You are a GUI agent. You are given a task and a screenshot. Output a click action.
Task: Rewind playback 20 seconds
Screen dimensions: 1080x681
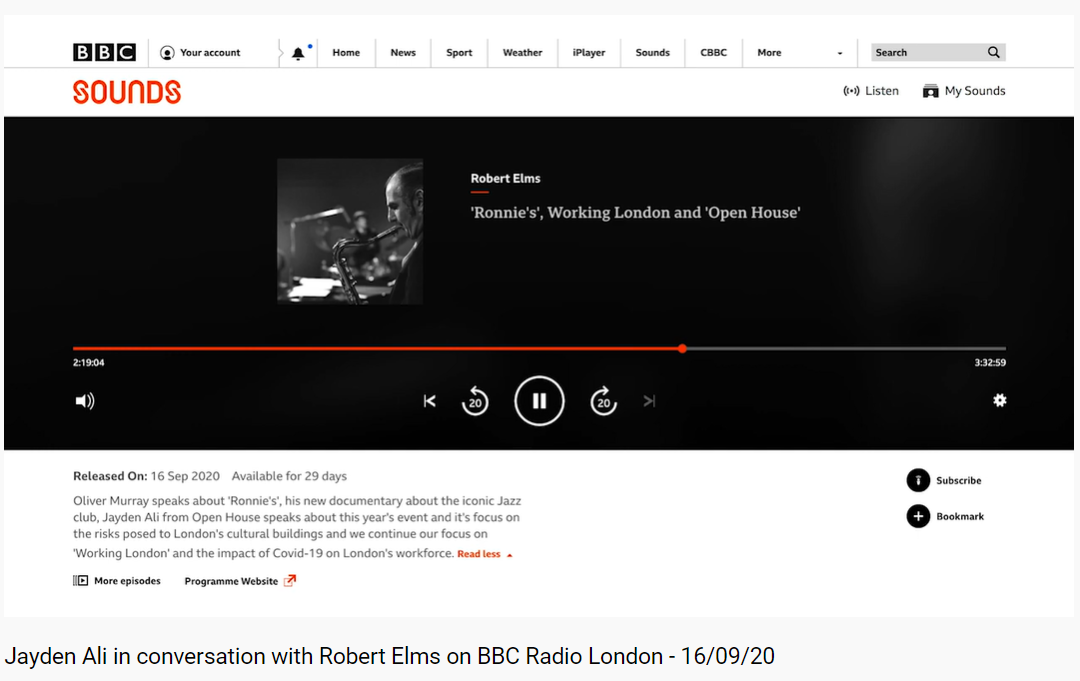(475, 400)
